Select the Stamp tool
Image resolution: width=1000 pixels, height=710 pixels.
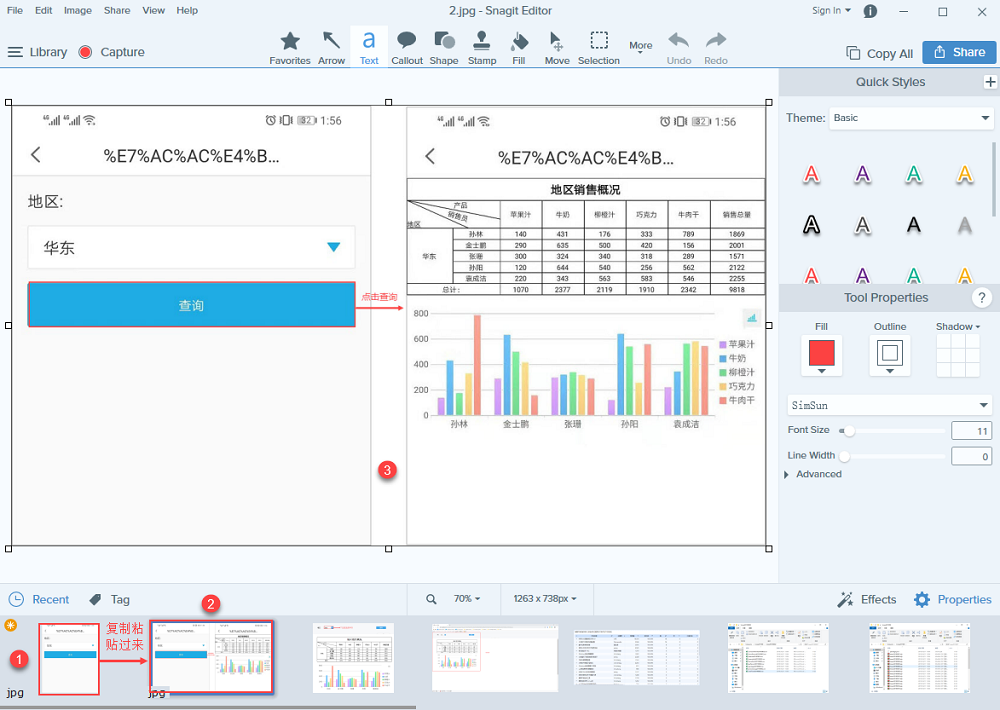[482, 48]
